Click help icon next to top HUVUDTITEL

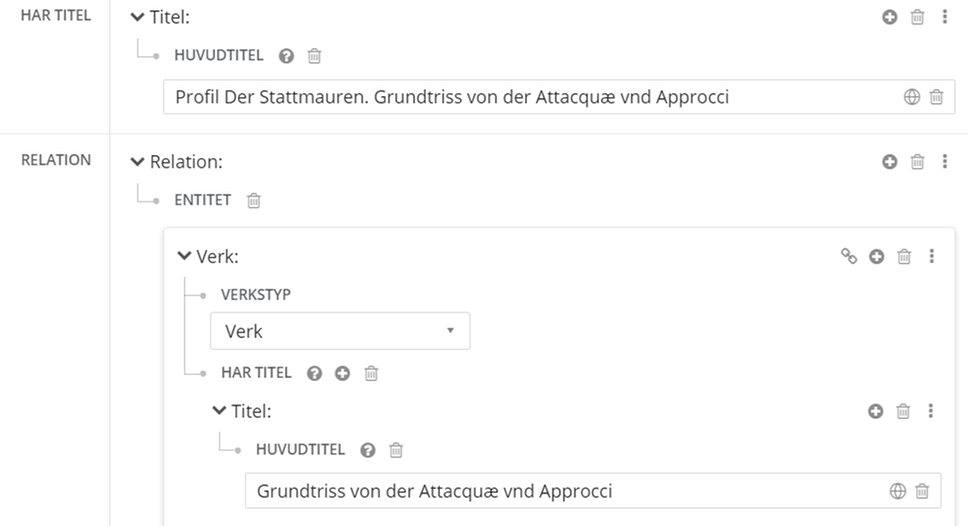286,56
